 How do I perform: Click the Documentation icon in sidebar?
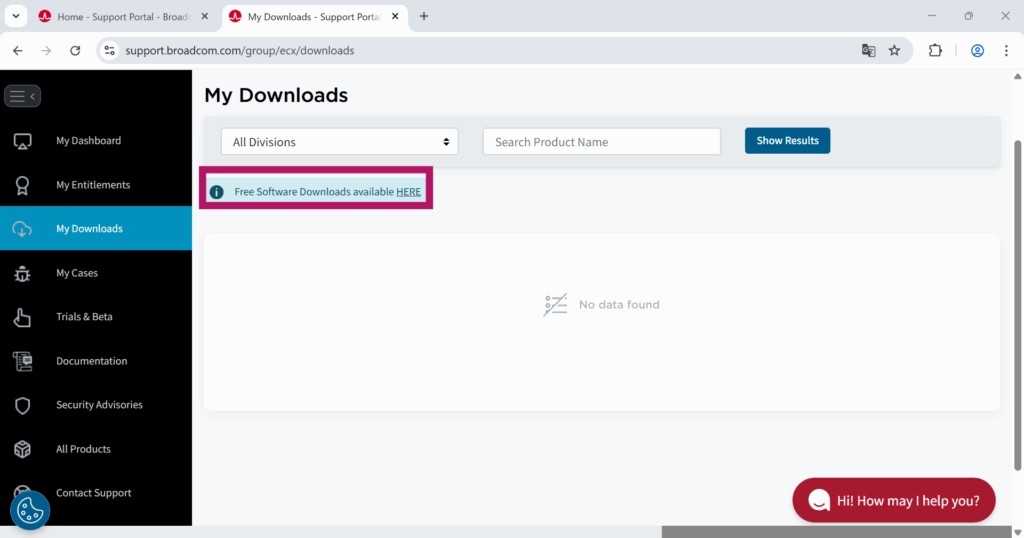[23, 361]
